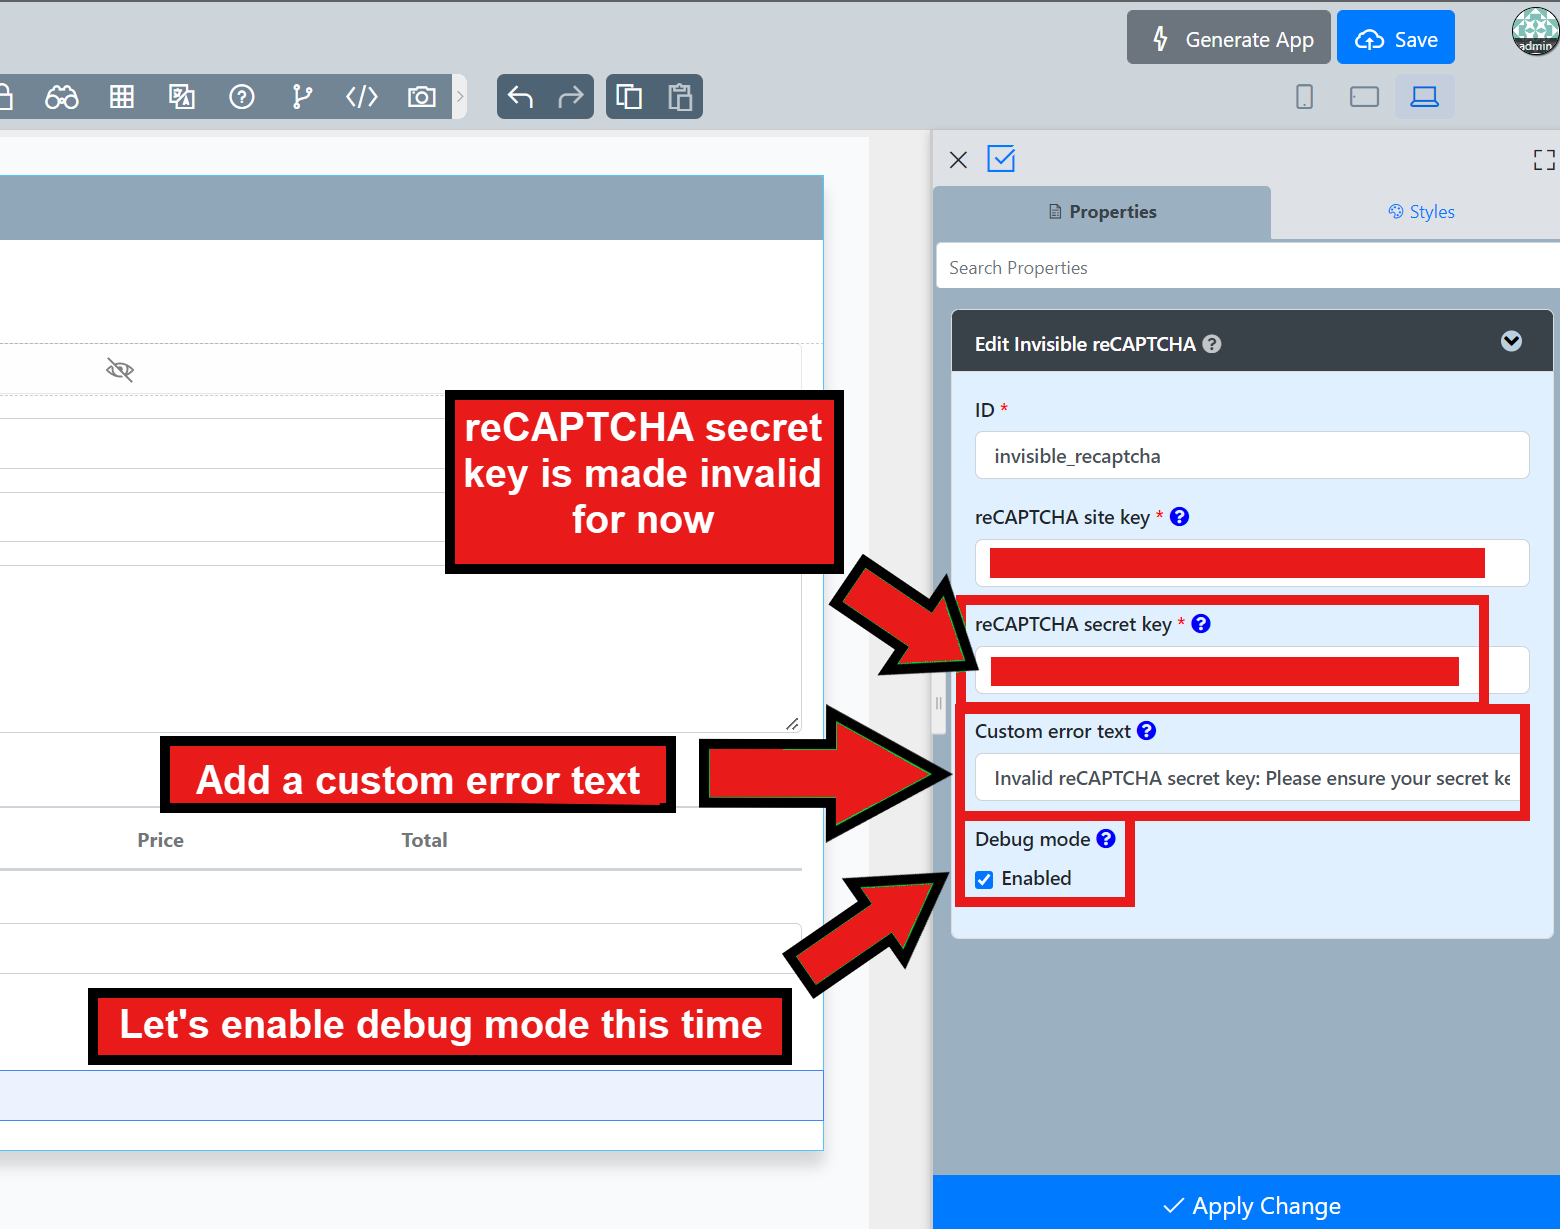Click the Price column header

[161, 840]
